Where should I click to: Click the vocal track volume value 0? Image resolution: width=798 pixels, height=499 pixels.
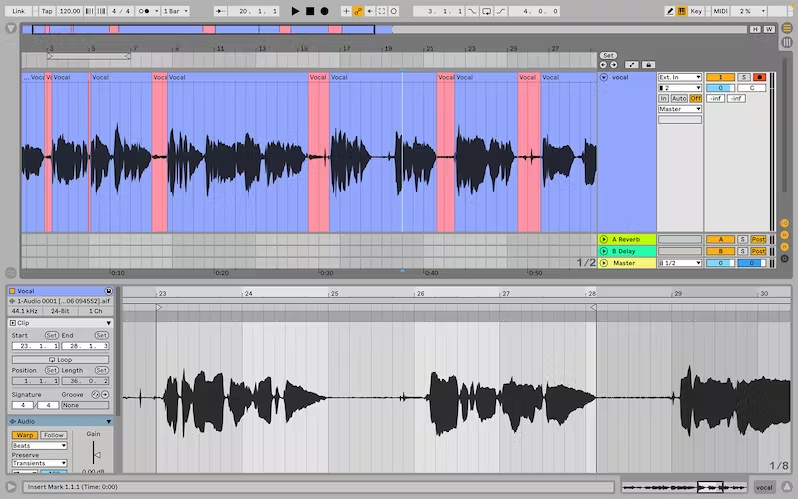(720, 88)
